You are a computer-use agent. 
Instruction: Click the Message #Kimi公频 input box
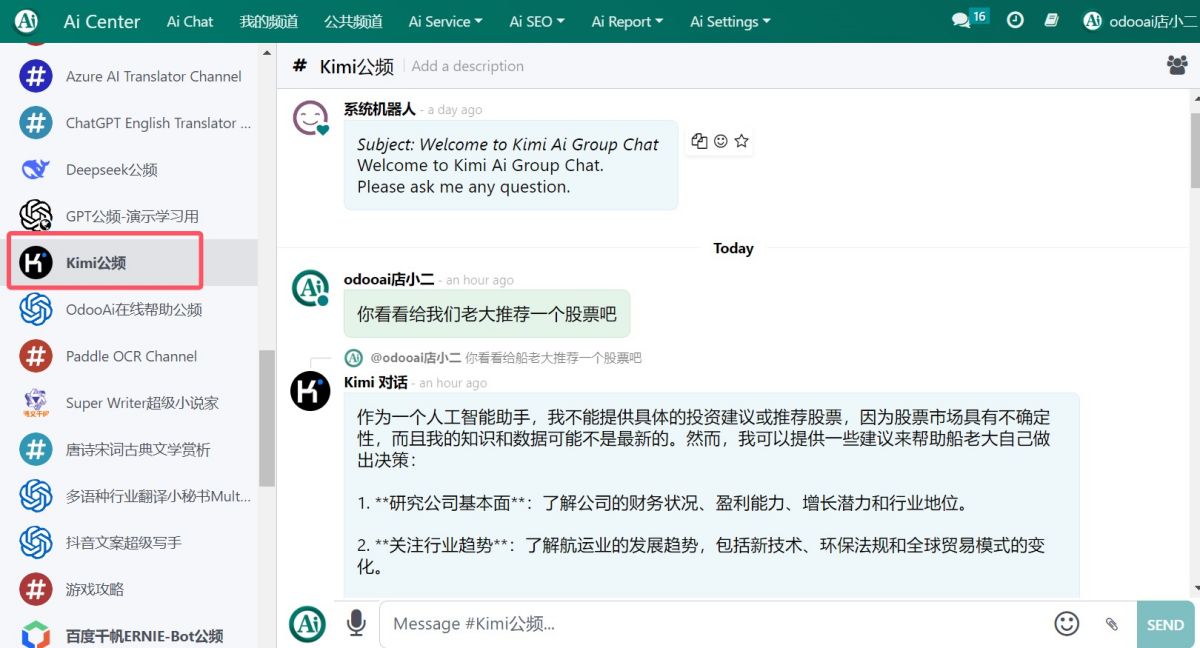click(x=715, y=623)
